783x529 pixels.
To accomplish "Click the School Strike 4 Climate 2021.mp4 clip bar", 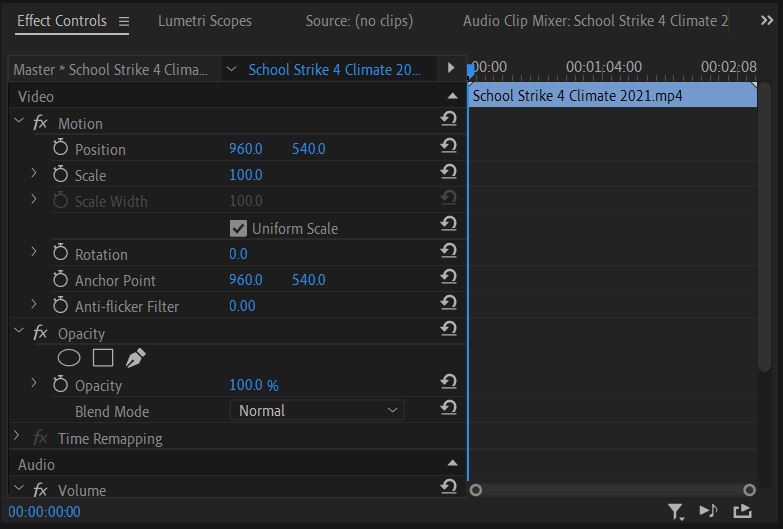I will [612, 95].
